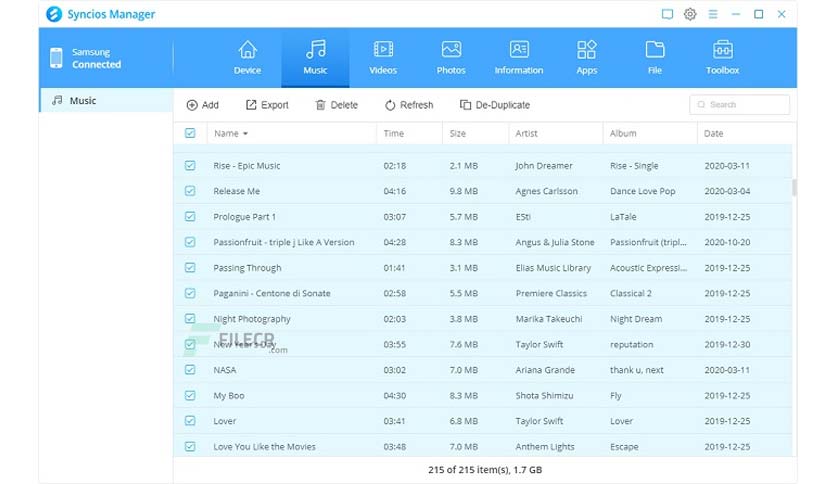Focus the Search input field
Screen dimensions: 836x484
(739, 104)
